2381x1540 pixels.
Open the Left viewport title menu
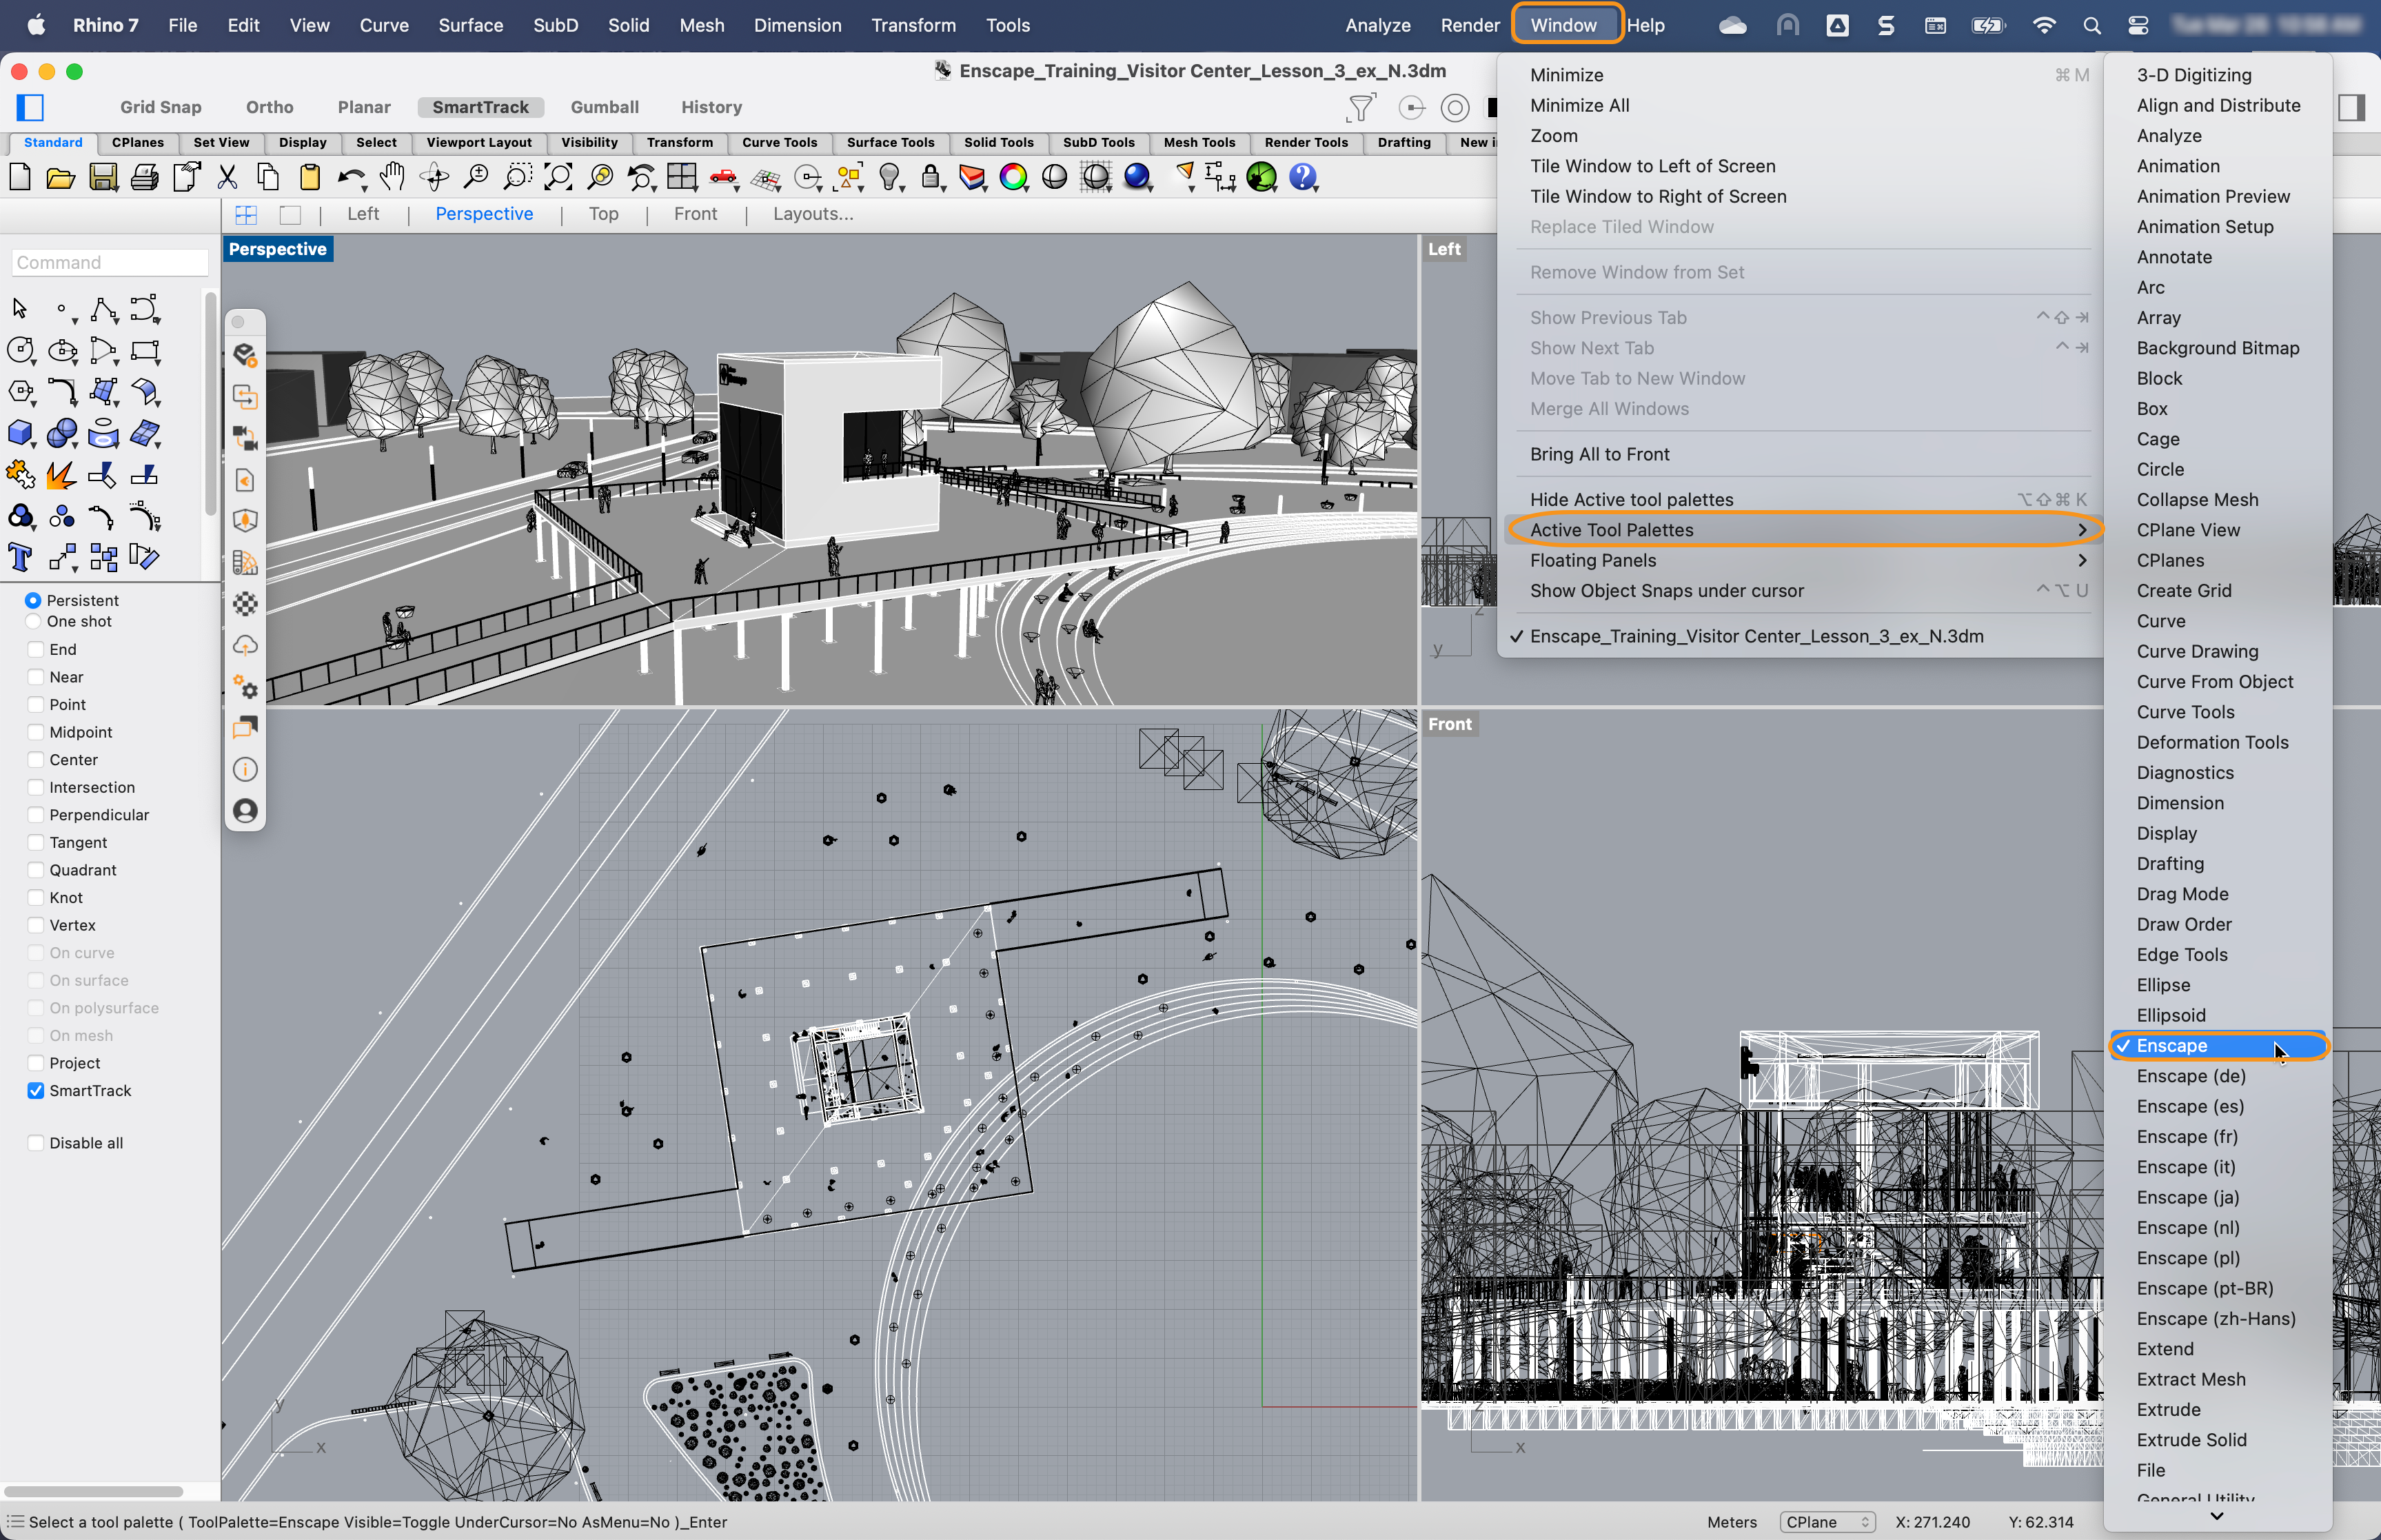pos(1444,249)
